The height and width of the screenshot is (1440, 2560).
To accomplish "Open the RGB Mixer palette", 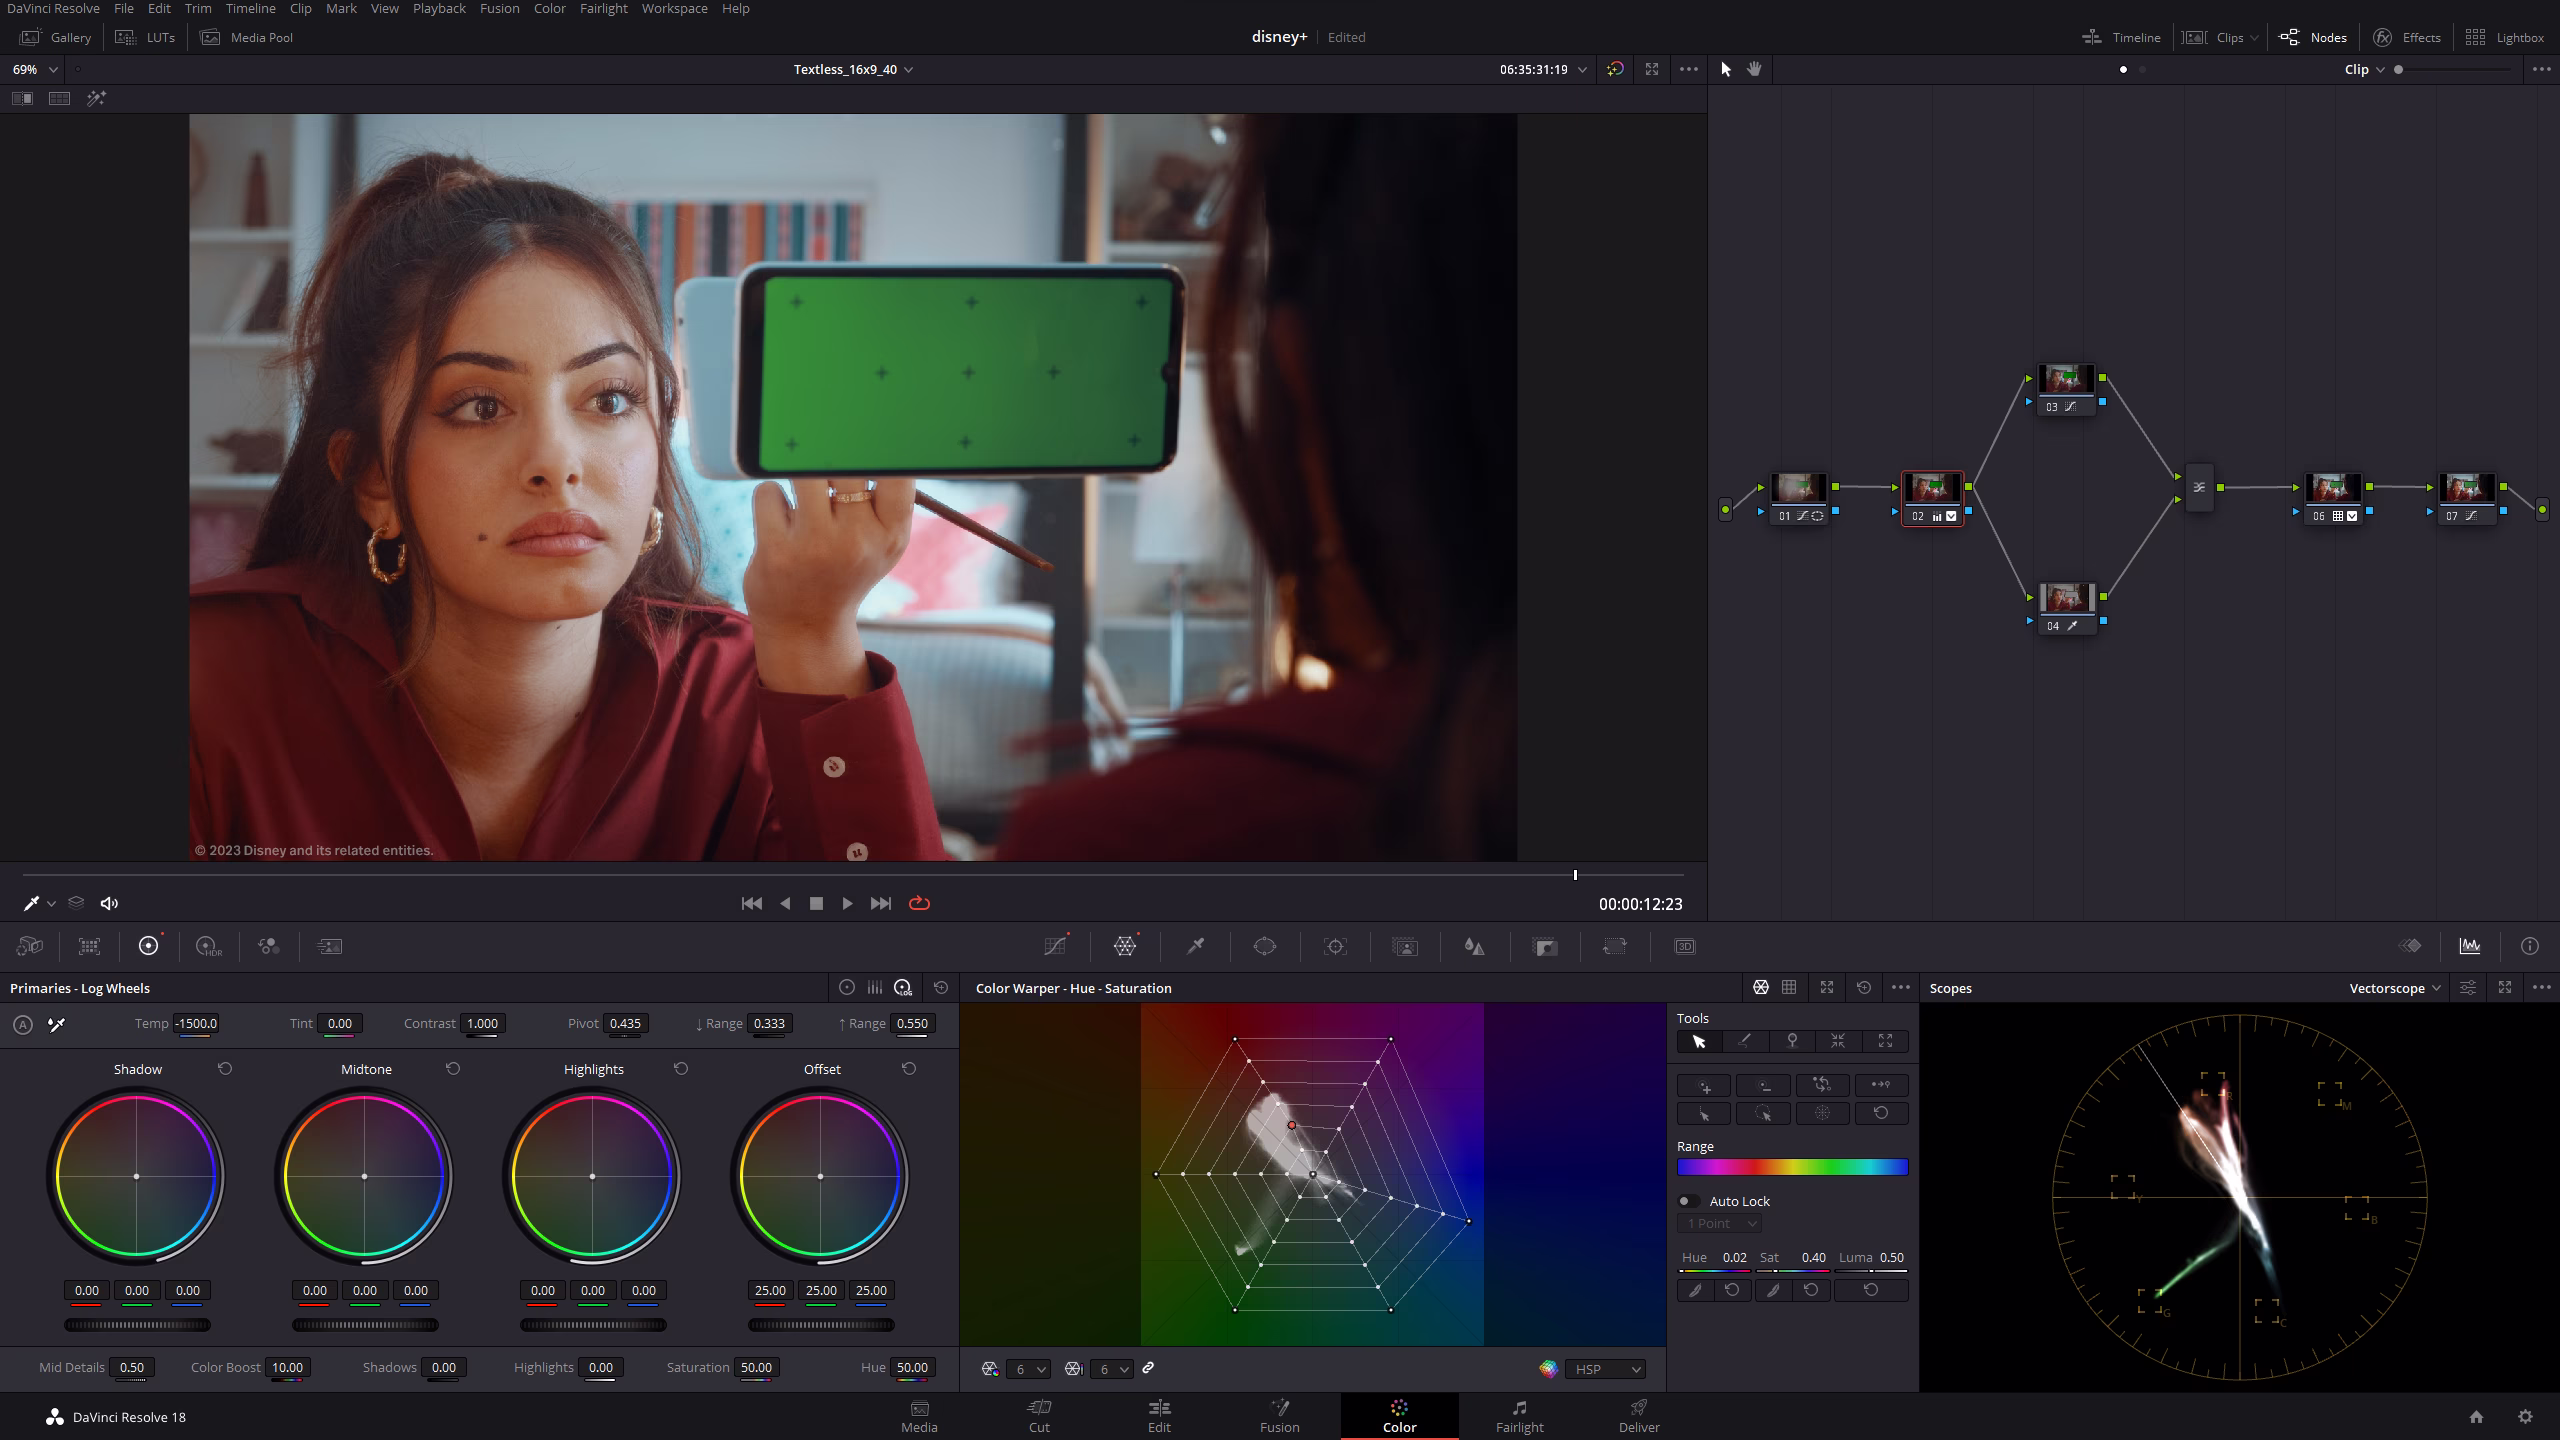I will [268, 946].
